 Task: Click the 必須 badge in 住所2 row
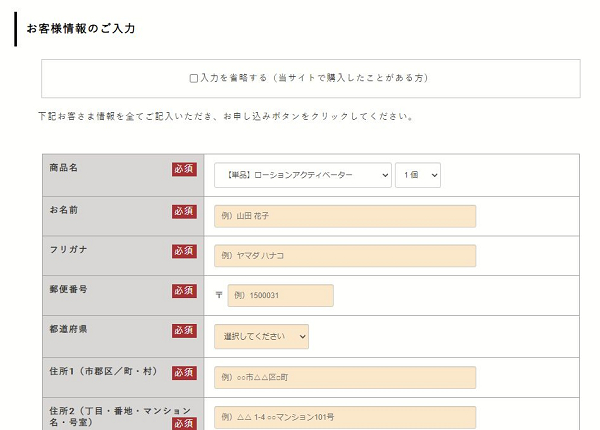click(184, 423)
